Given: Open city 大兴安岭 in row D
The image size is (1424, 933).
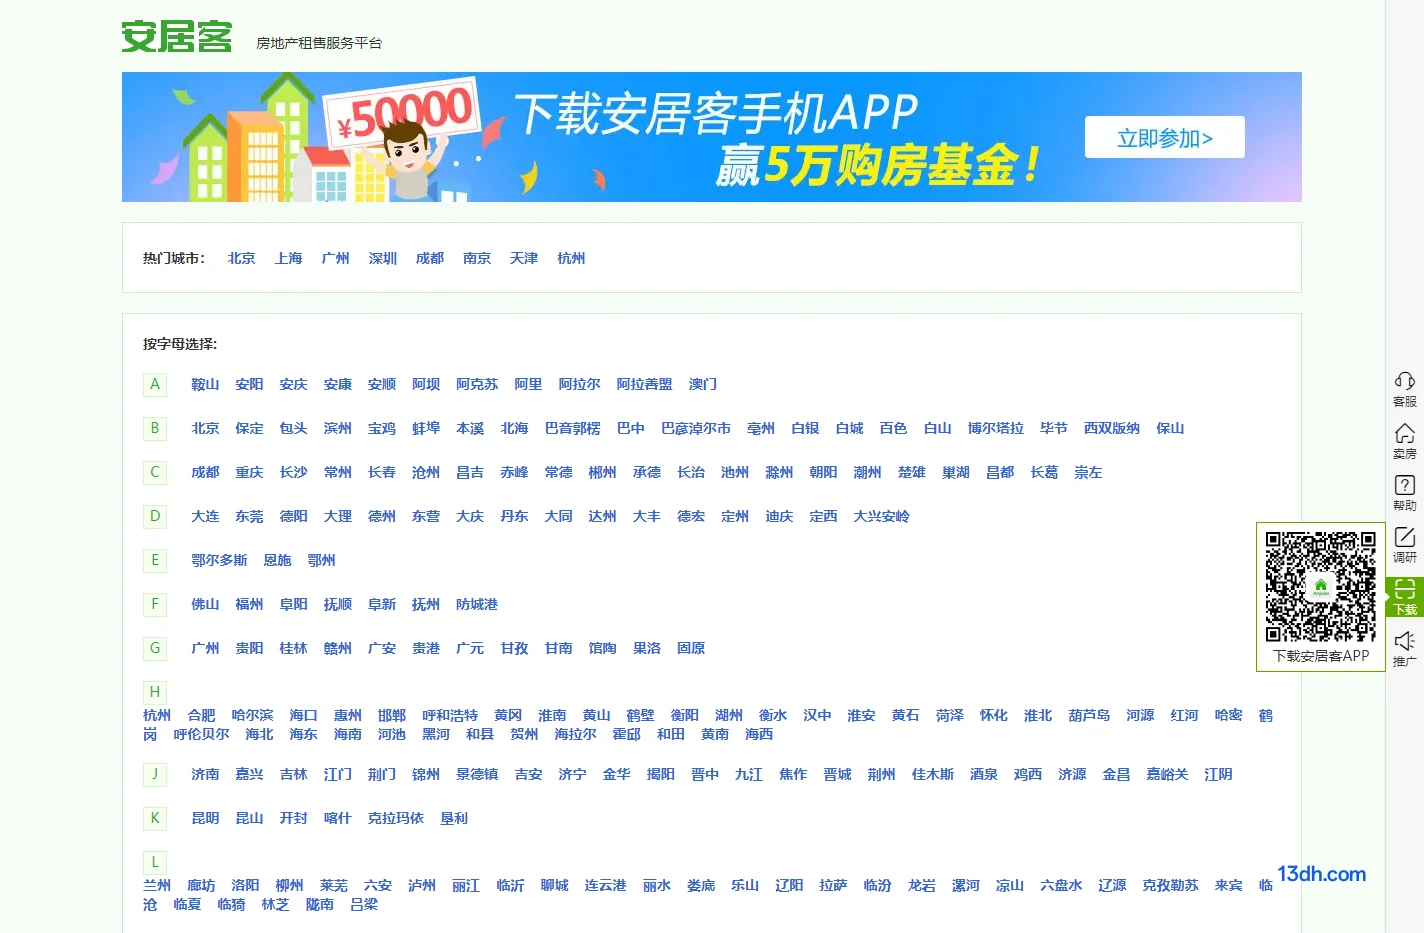Looking at the screenshot, I should (881, 516).
